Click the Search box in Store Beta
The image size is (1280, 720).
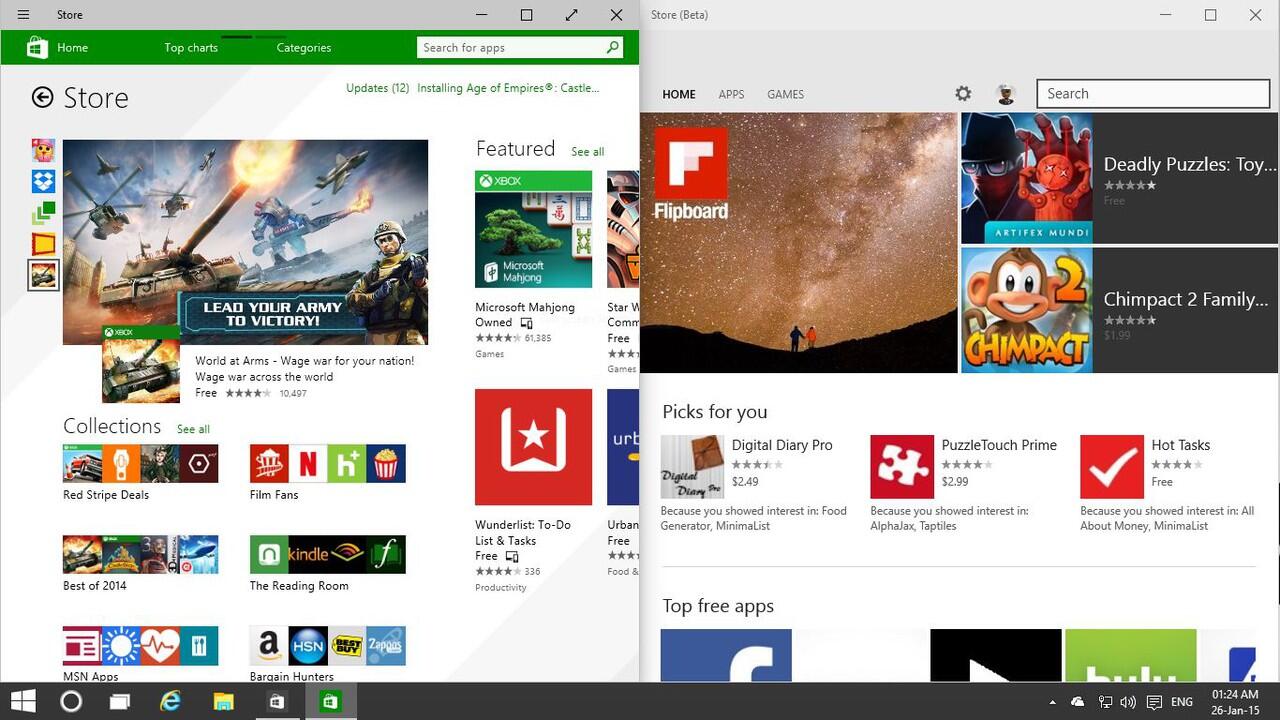(x=1153, y=93)
